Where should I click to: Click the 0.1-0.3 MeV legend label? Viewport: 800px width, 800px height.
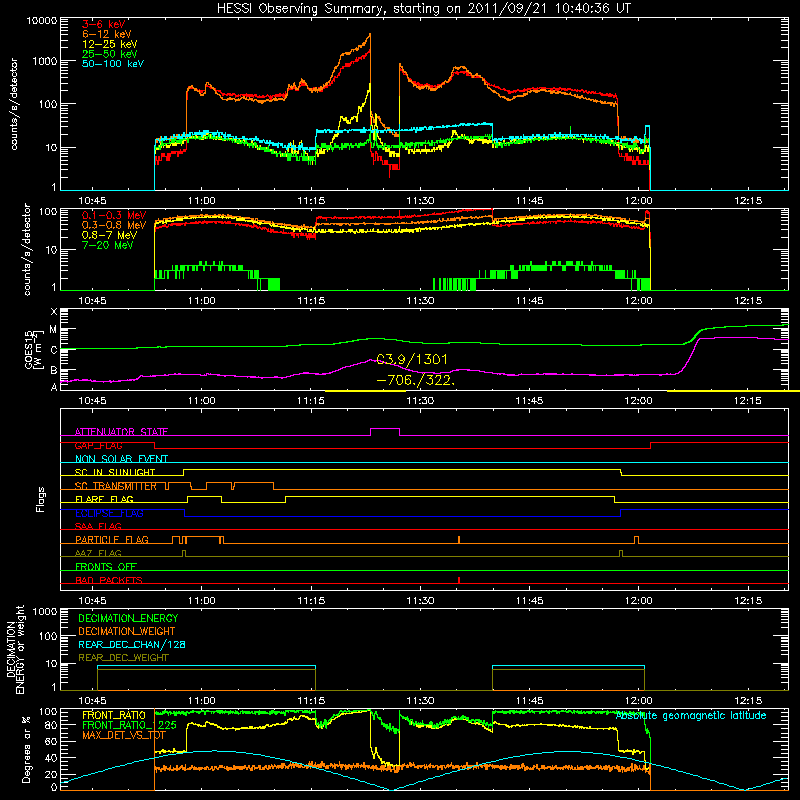[x=114, y=215]
